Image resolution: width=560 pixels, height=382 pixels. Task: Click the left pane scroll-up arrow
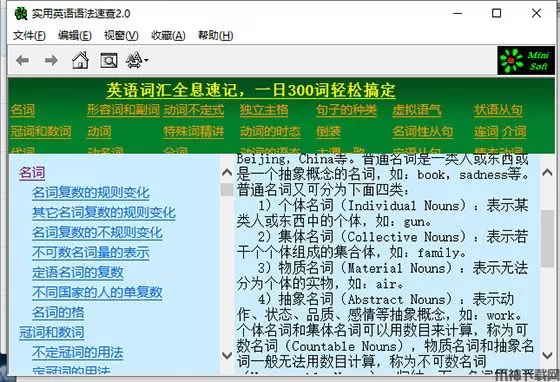227,173
